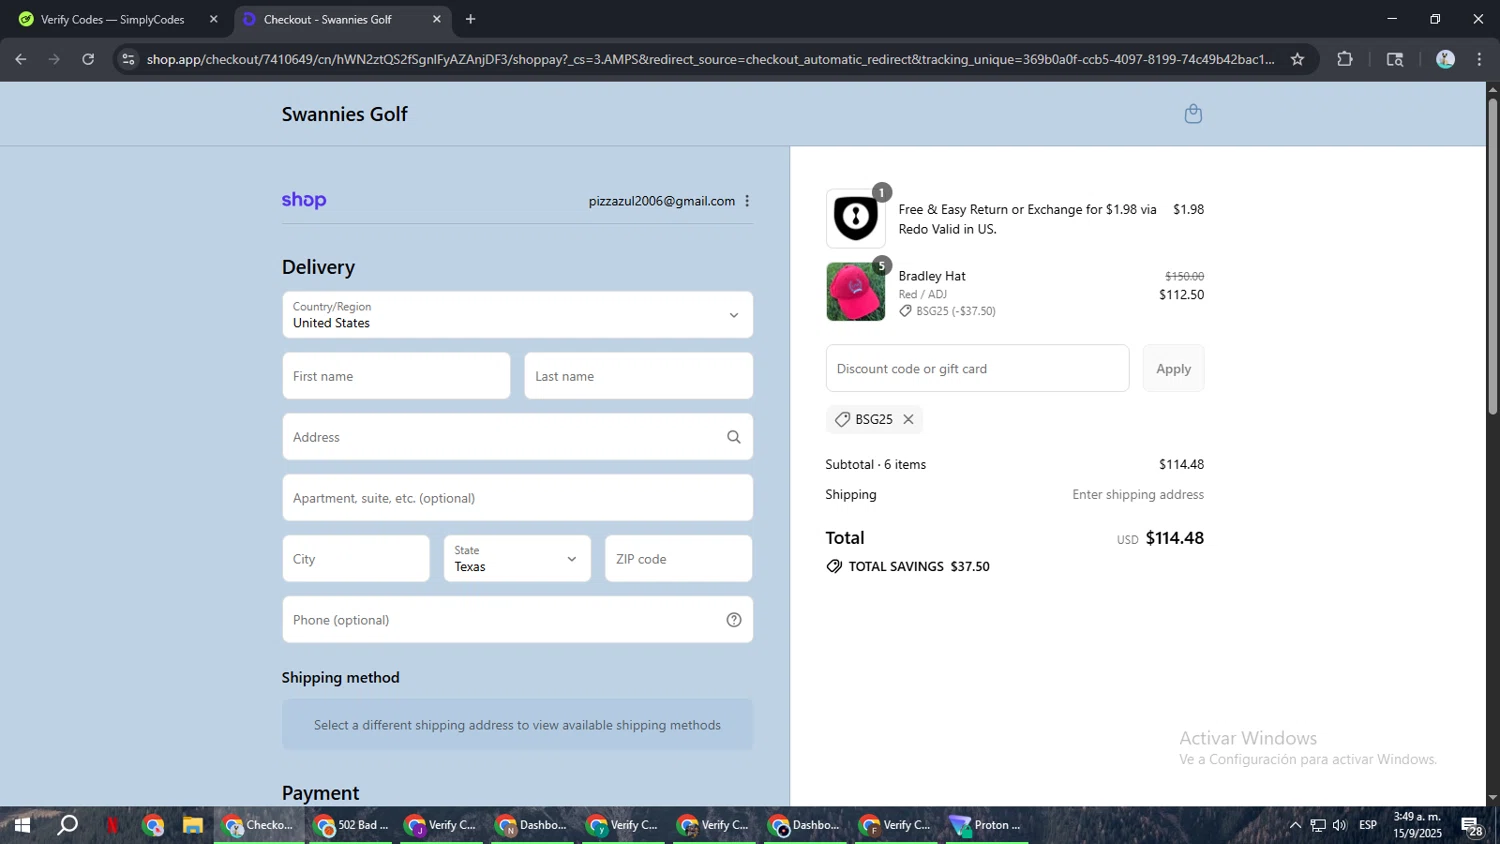This screenshot has width=1500, height=844.
Task: Click the Shop logo
Action: [x=304, y=200]
